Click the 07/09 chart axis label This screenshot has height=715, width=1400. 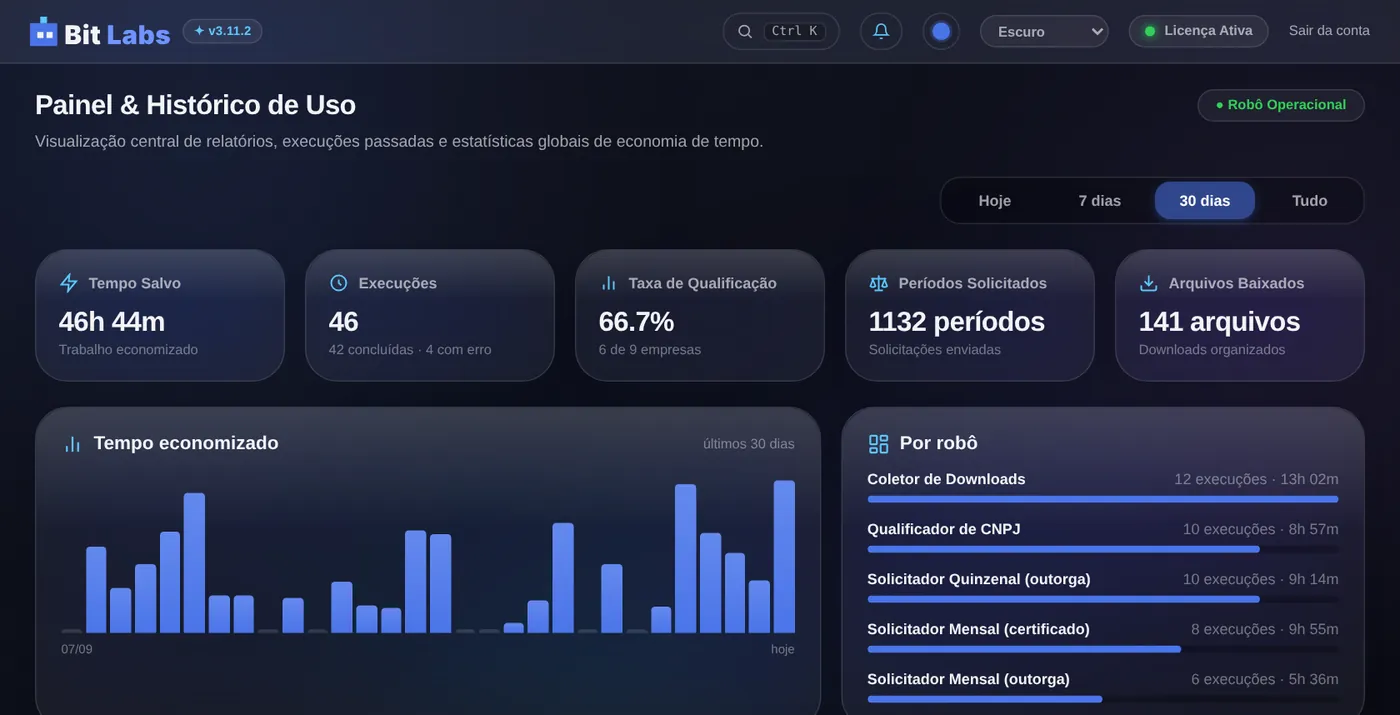(77, 649)
